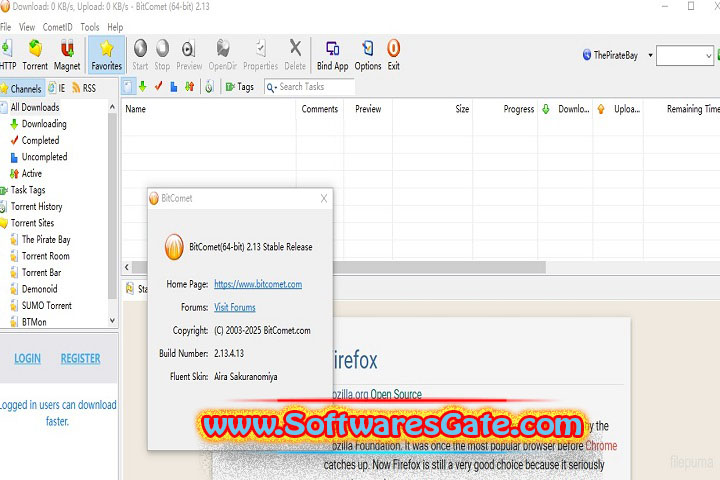Click the green down-arrow downloading filter icon
This screenshot has width=720, height=480.
(143, 86)
